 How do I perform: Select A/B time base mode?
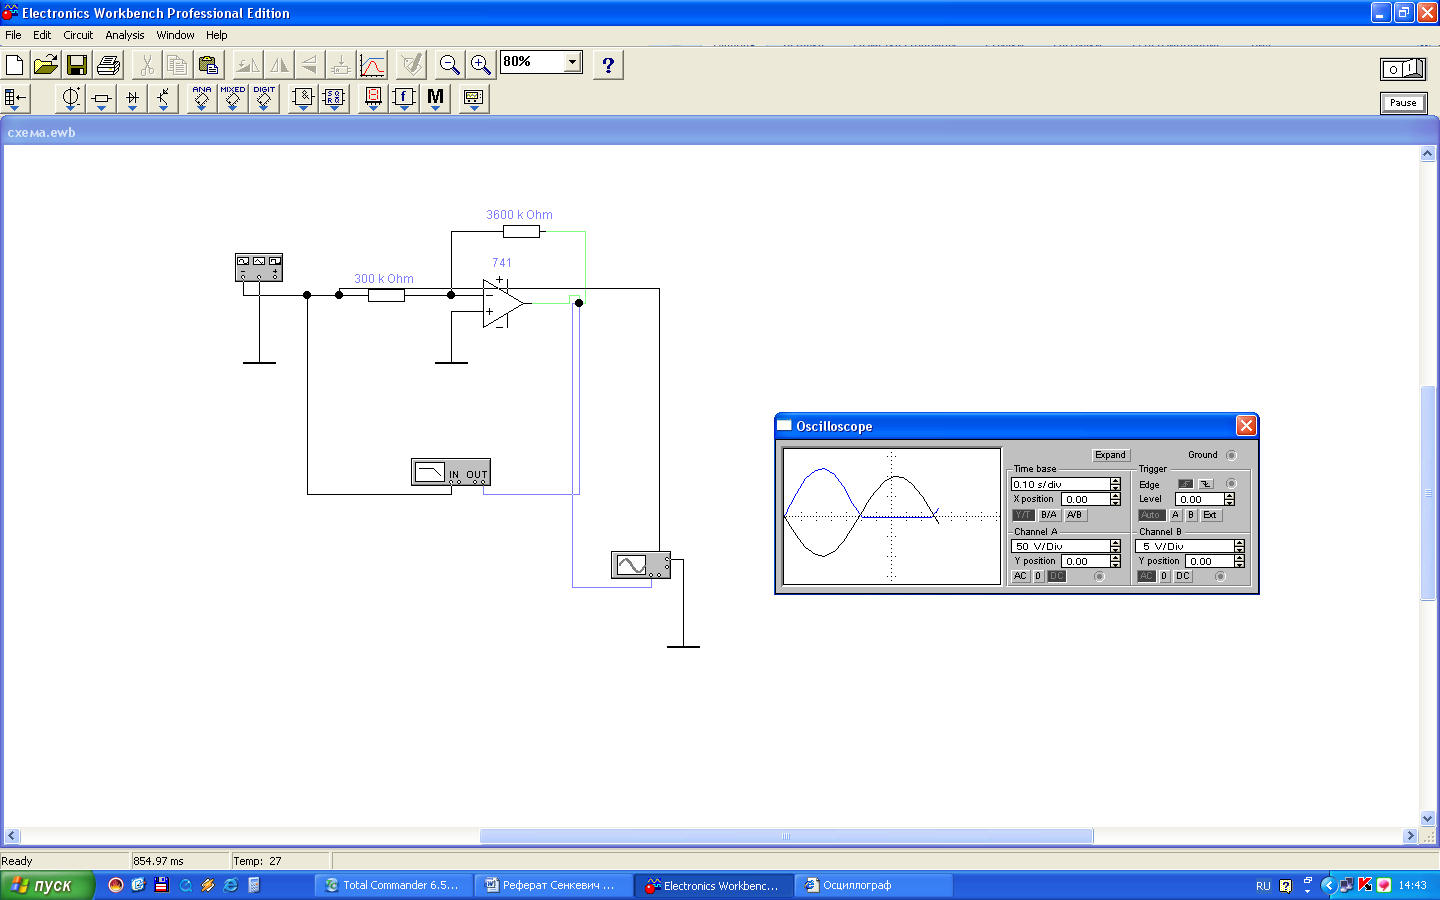pos(1074,515)
